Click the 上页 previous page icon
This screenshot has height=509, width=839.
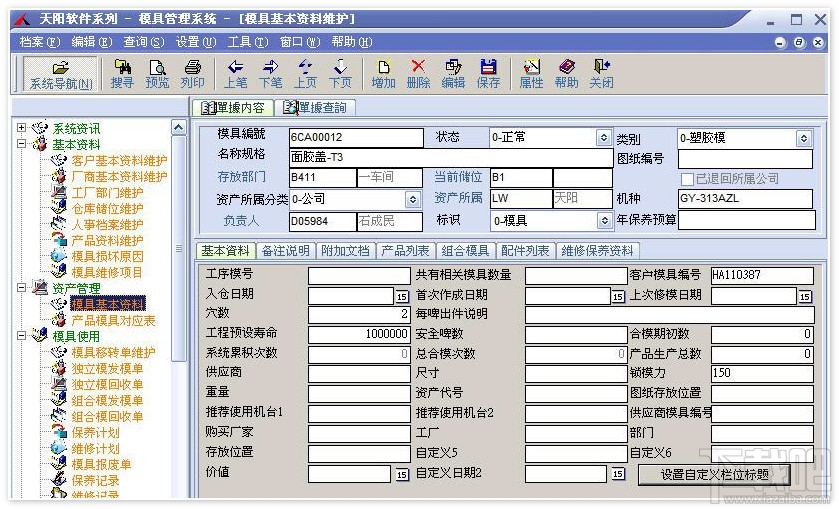click(x=306, y=74)
